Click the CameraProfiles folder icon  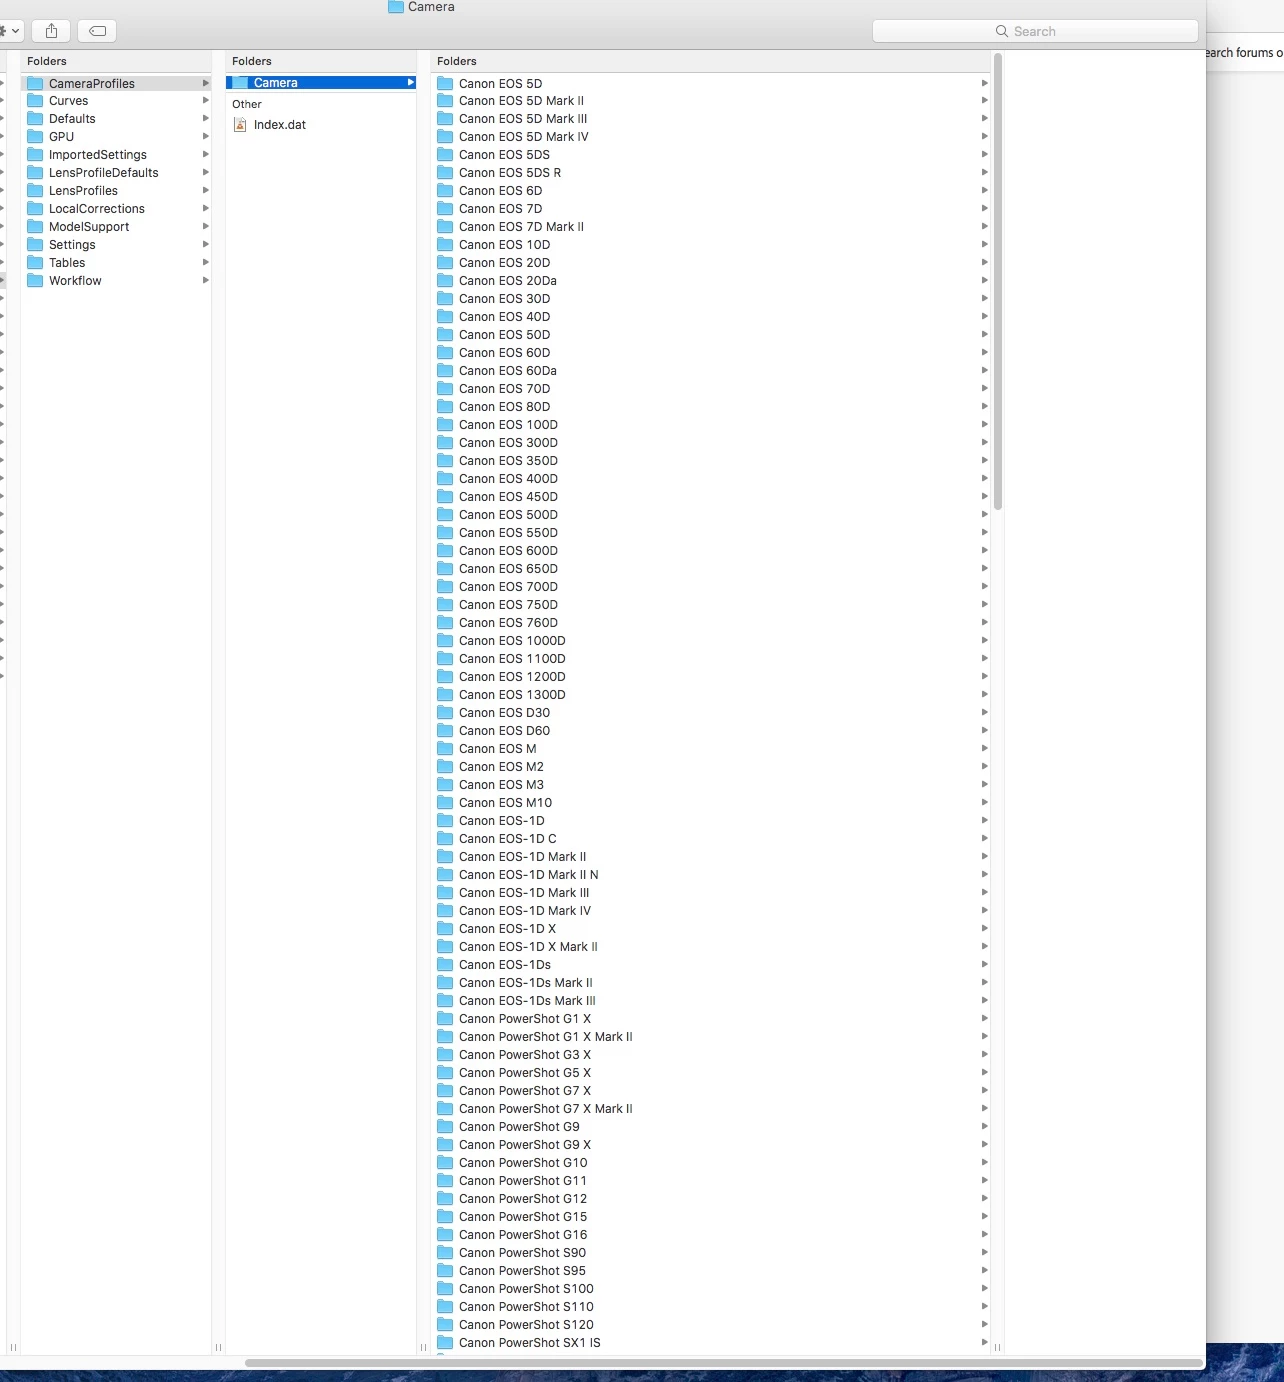35,83
